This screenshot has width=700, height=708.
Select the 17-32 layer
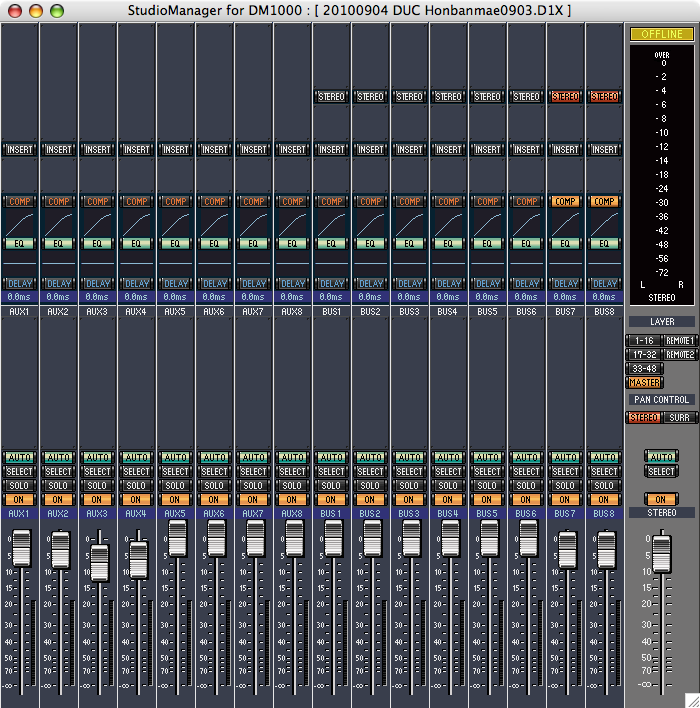tap(644, 354)
